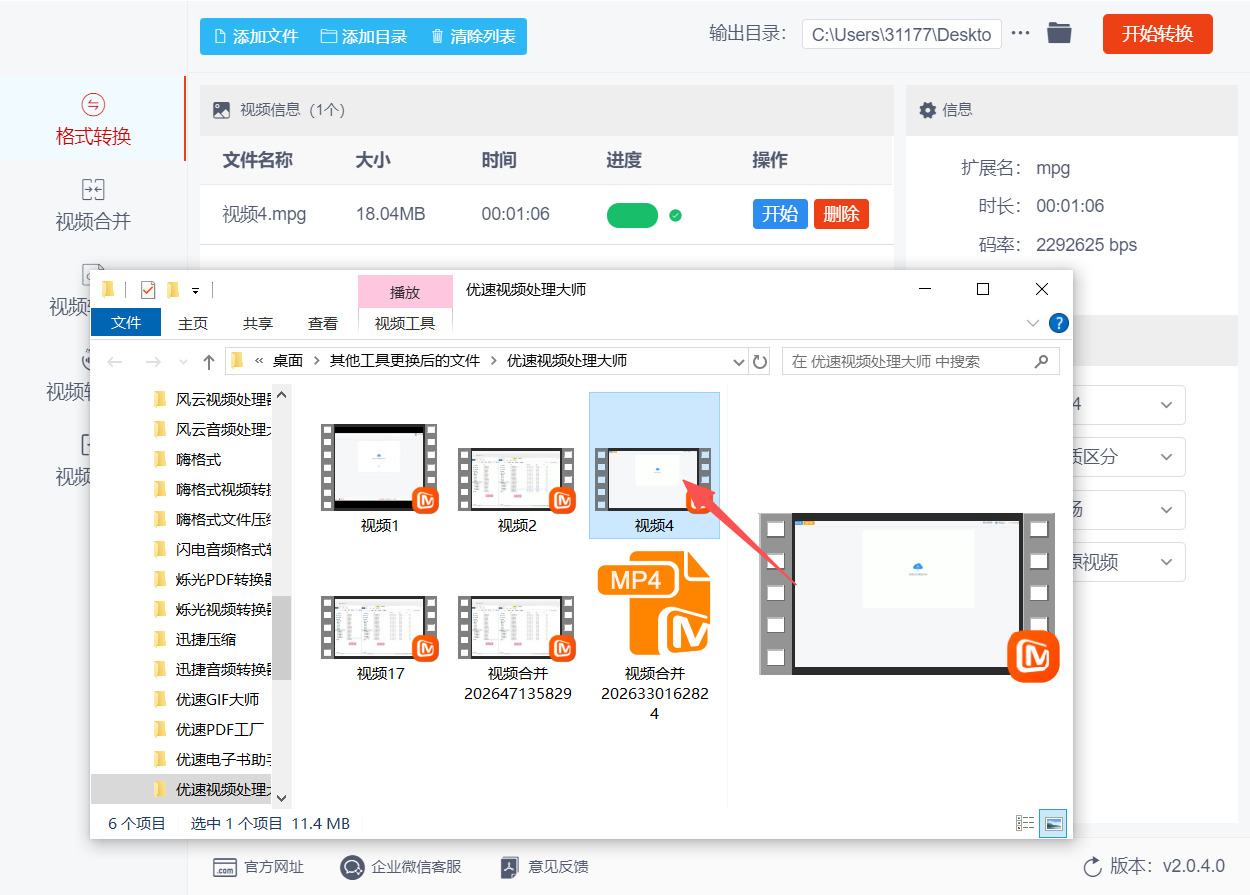The height and width of the screenshot is (895, 1250).
Task: Open the 主页 tab in Explorer ribbon
Action: click(193, 323)
